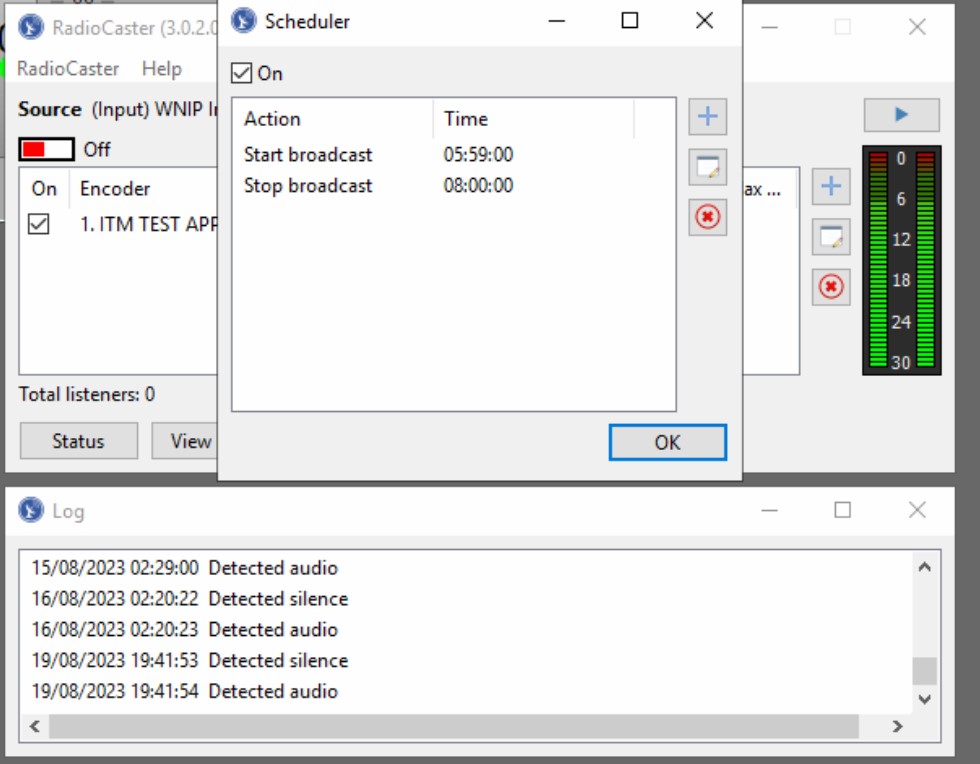Edit the selected scheduler action
Viewport: 980px width, 764px height.
pyautogui.click(x=708, y=167)
